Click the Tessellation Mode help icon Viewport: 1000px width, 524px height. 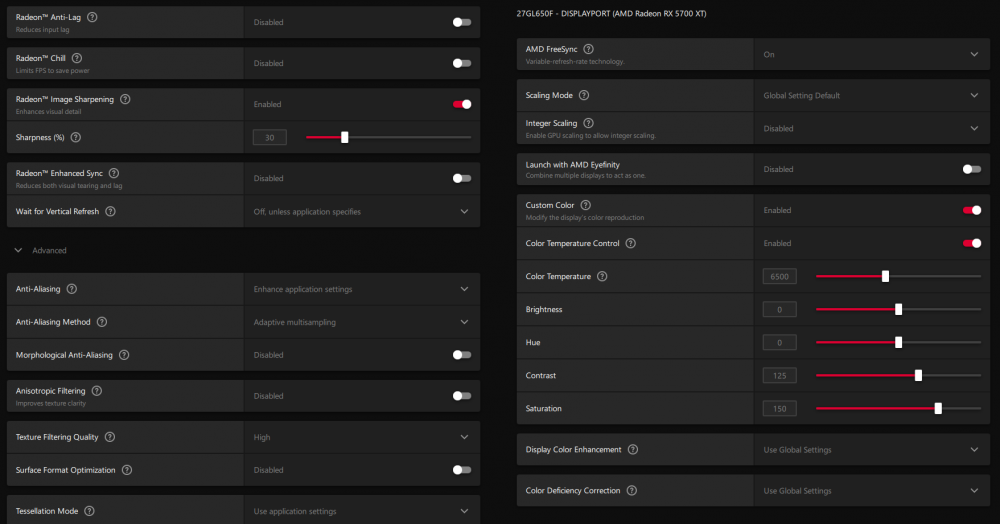click(x=89, y=511)
